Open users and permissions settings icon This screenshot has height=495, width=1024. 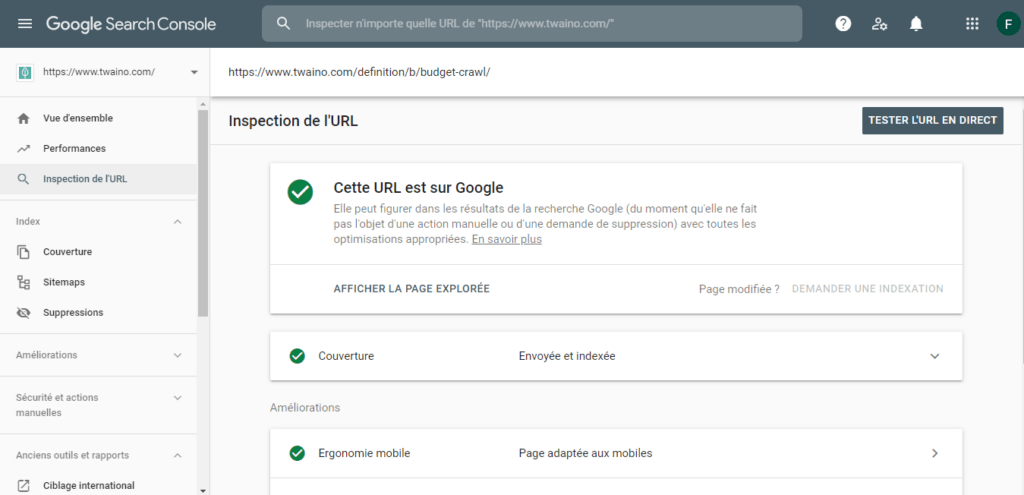click(879, 24)
